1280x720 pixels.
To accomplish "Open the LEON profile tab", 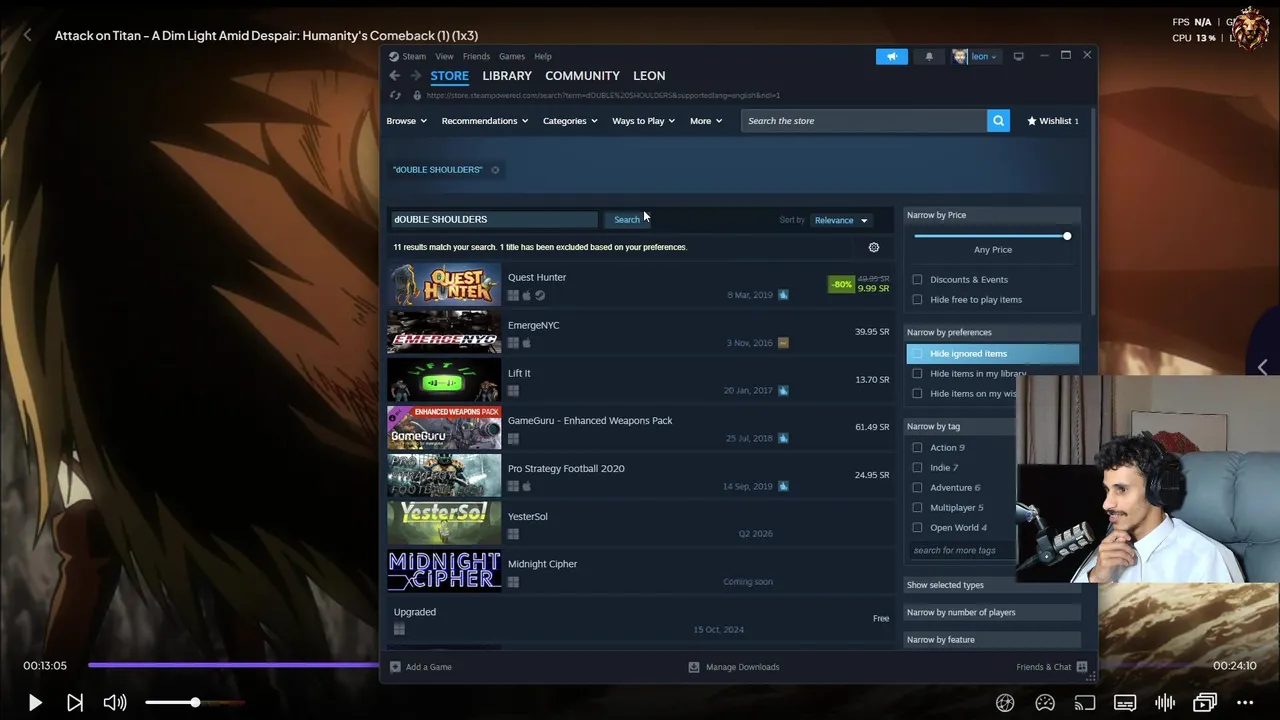I will (x=649, y=76).
